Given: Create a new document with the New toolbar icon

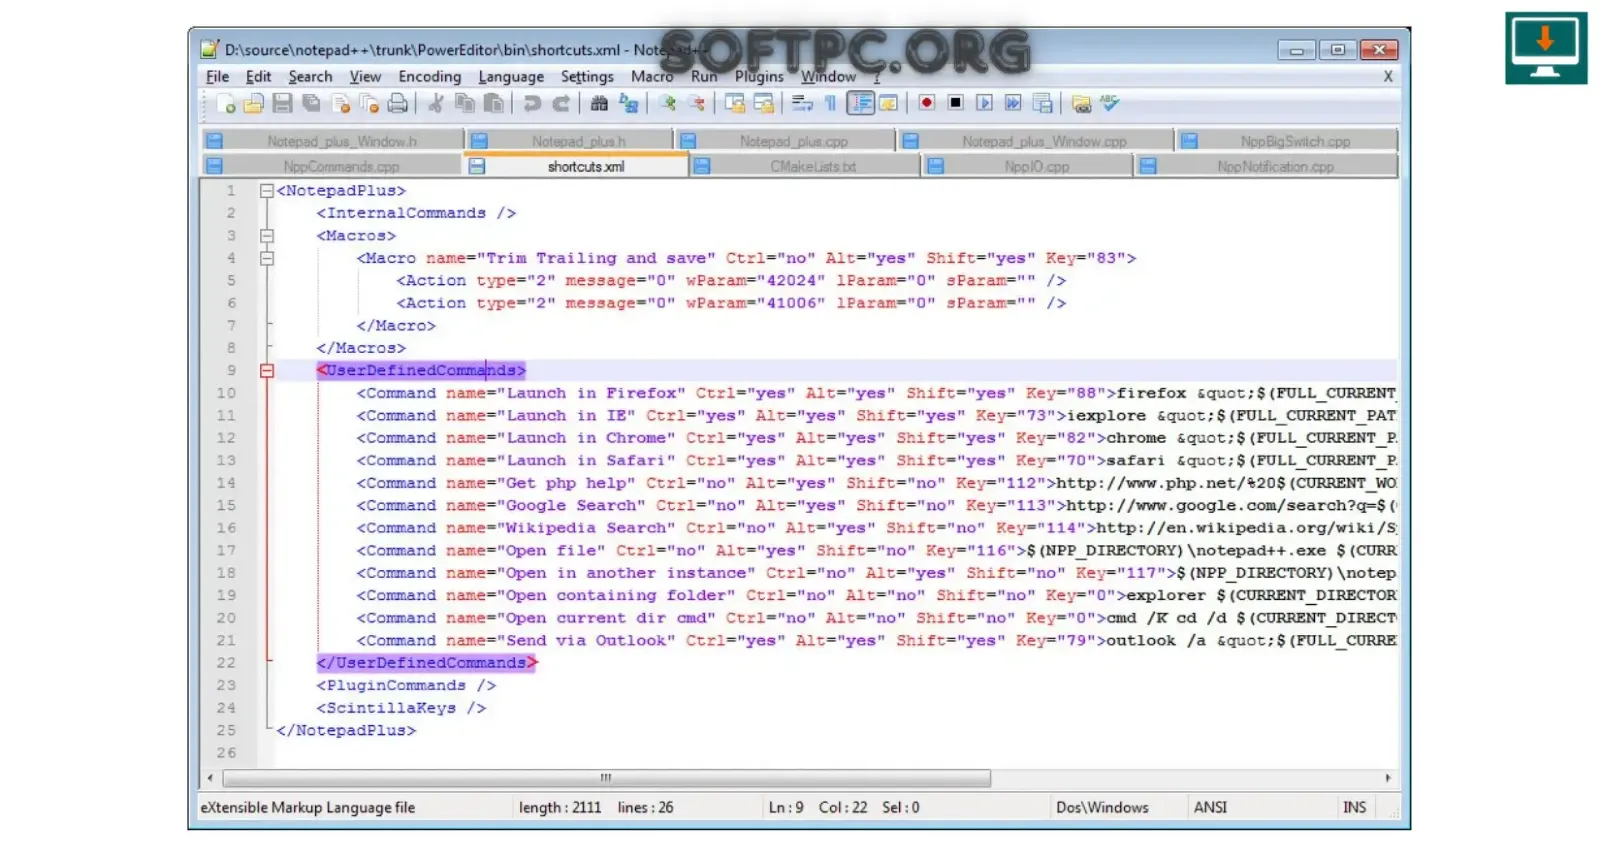Looking at the screenshot, I should click(225, 103).
